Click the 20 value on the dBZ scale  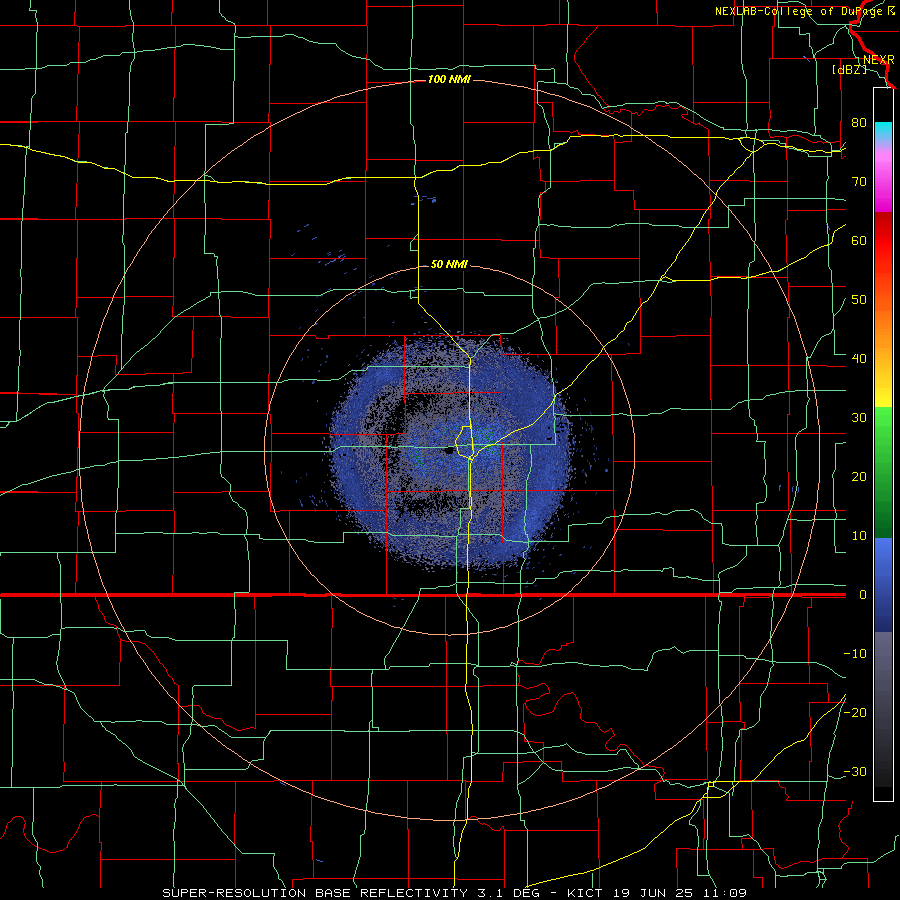pyautogui.click(x=859, y=476)
